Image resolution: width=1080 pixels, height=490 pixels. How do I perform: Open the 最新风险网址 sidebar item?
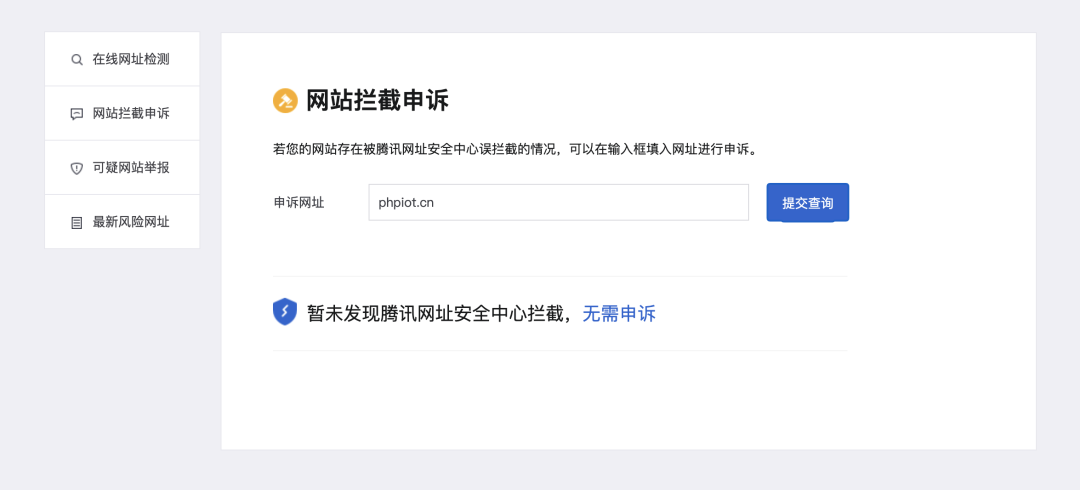point(122,222)
